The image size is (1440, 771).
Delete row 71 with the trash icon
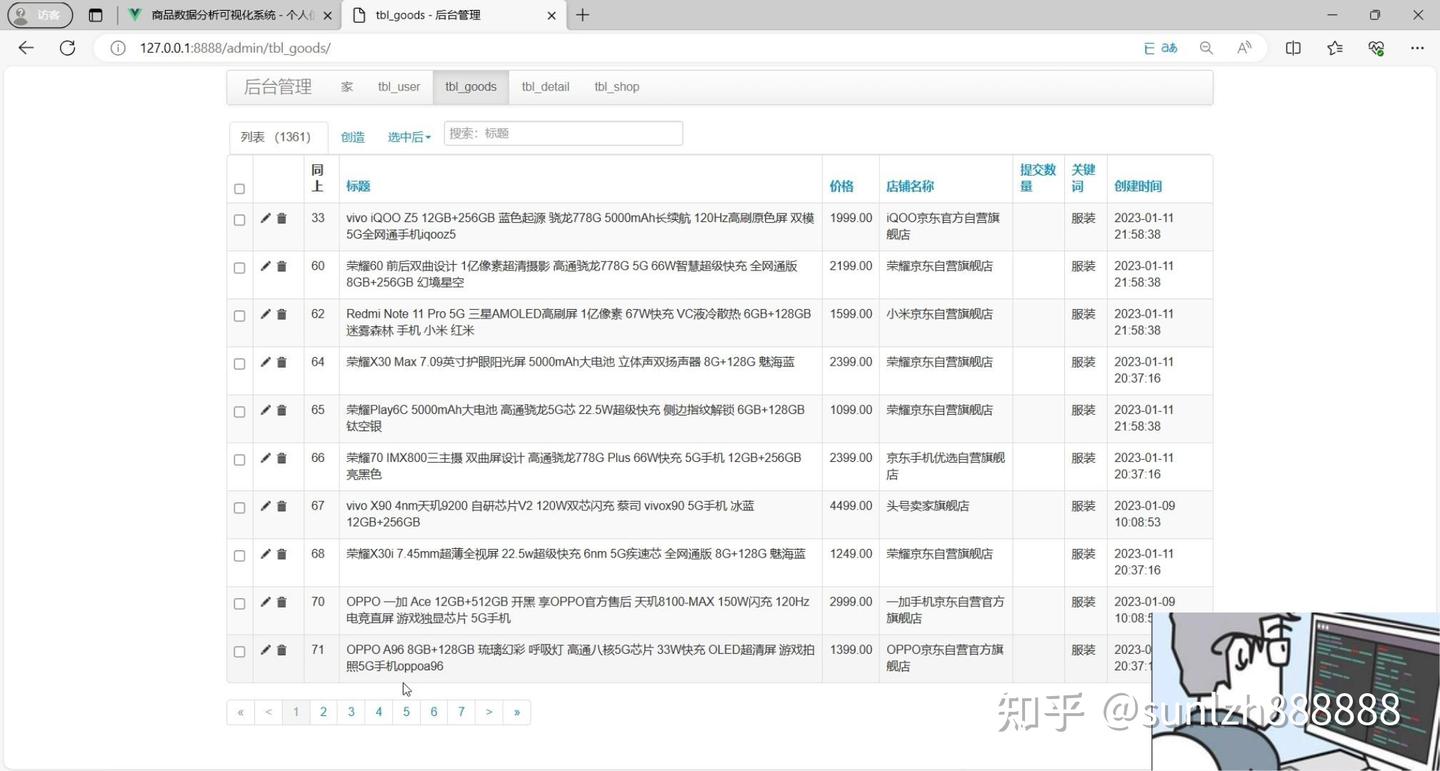282,650
